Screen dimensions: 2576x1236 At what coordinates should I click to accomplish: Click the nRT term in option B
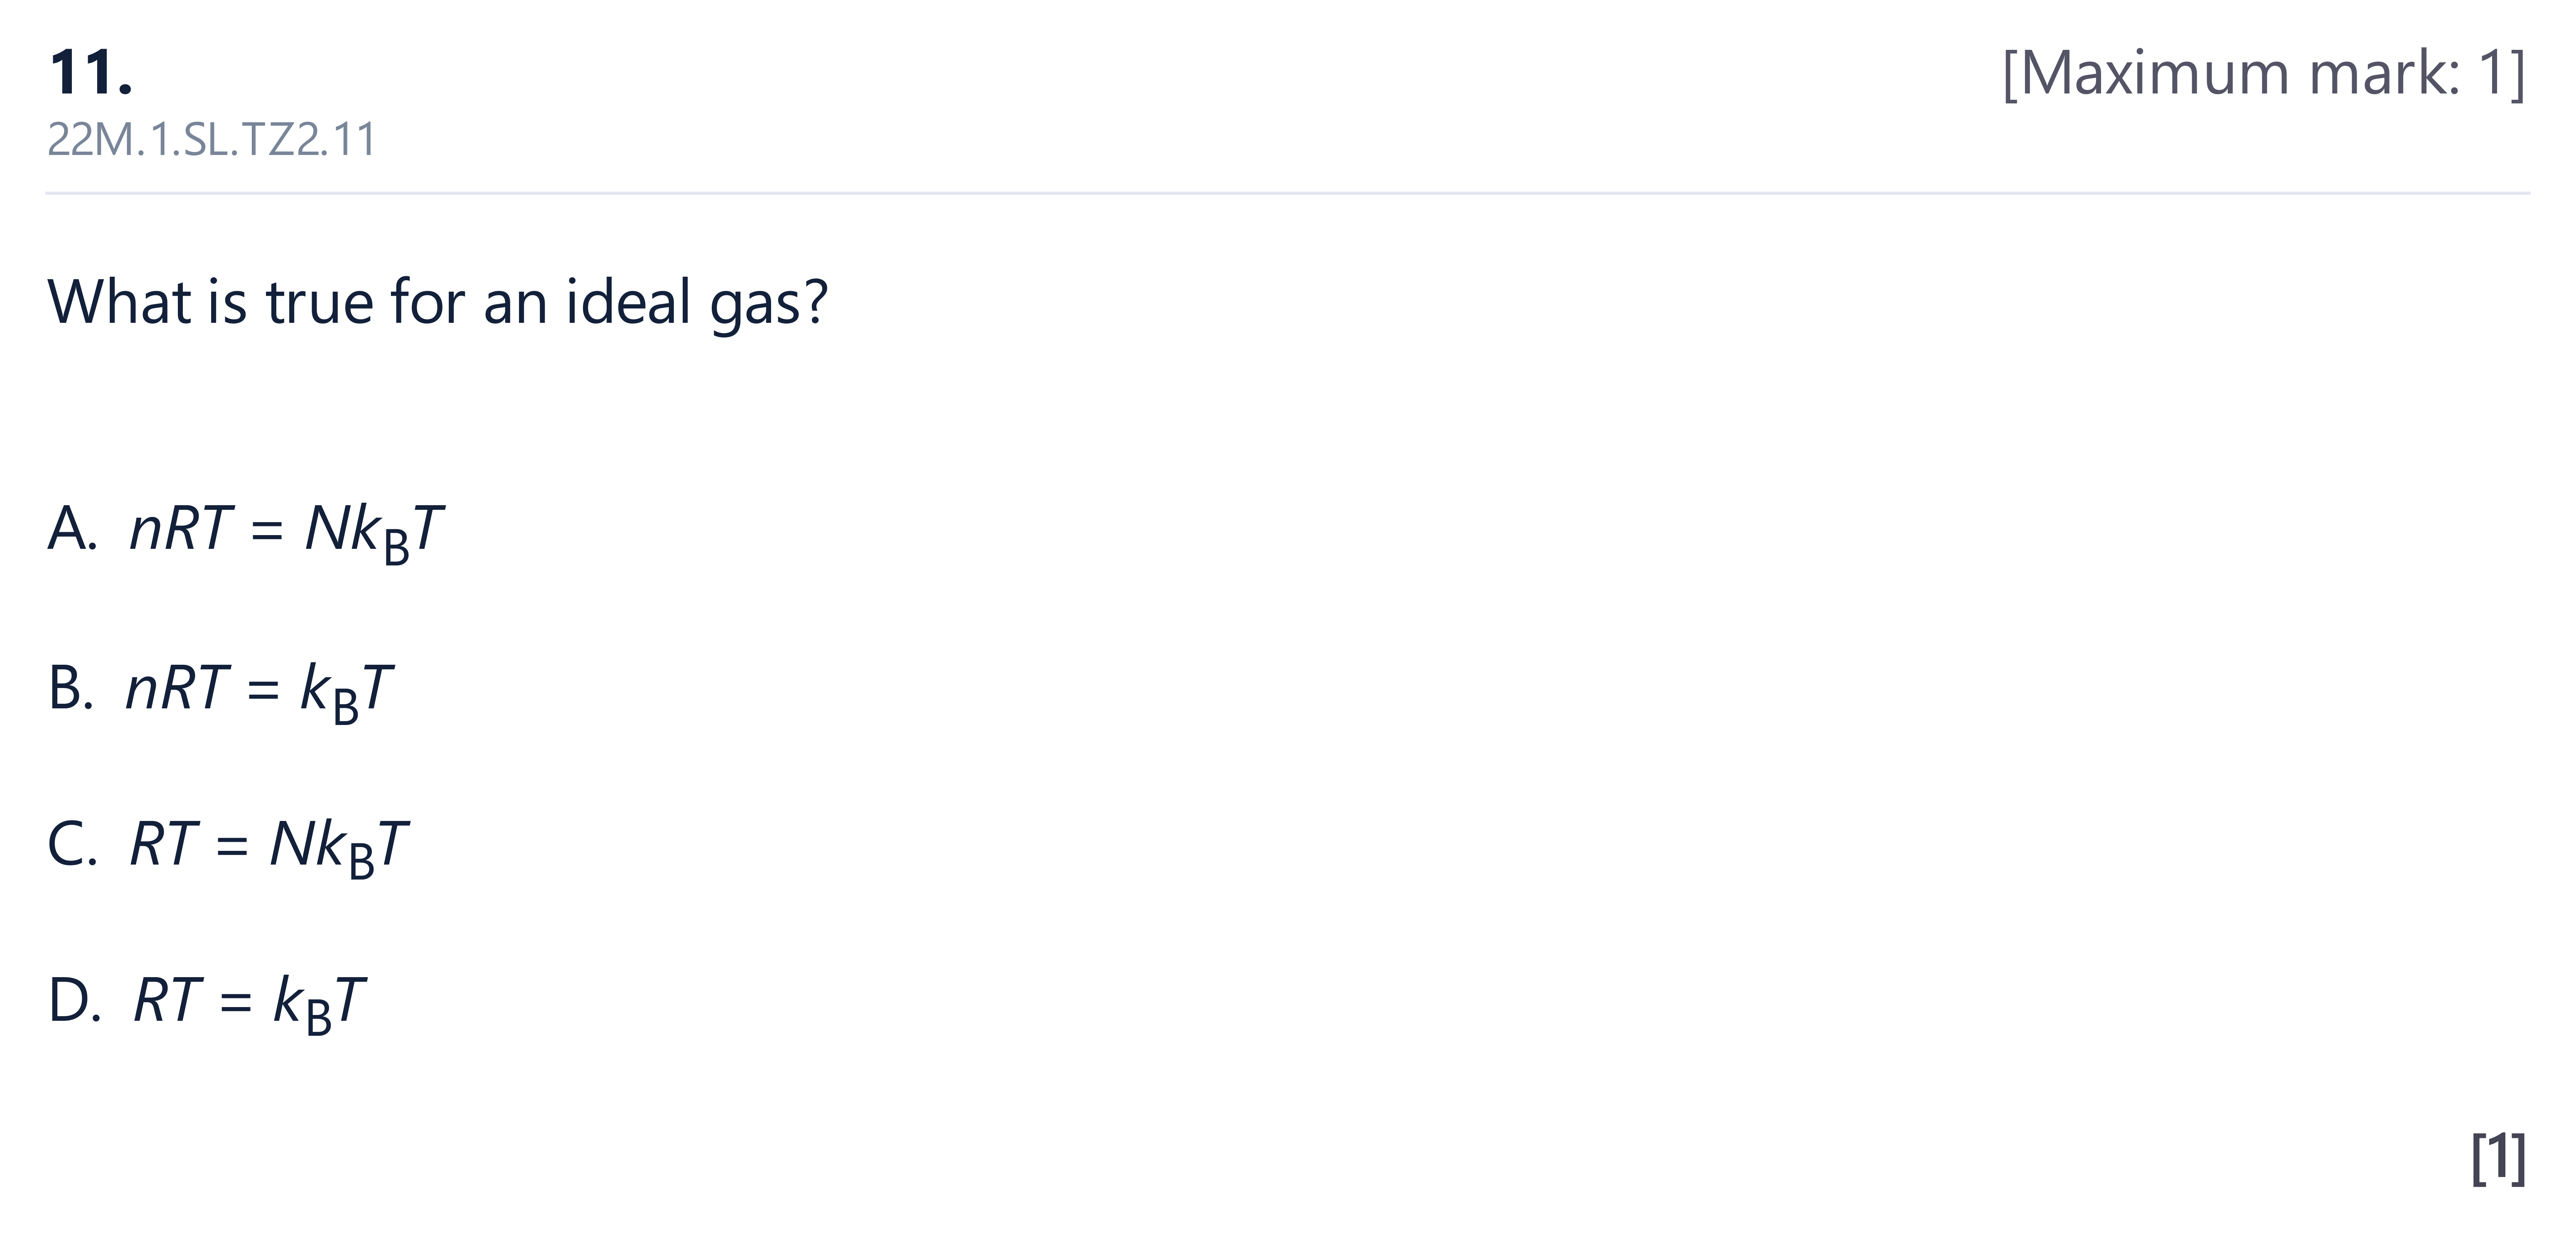[x=177, y=687]
